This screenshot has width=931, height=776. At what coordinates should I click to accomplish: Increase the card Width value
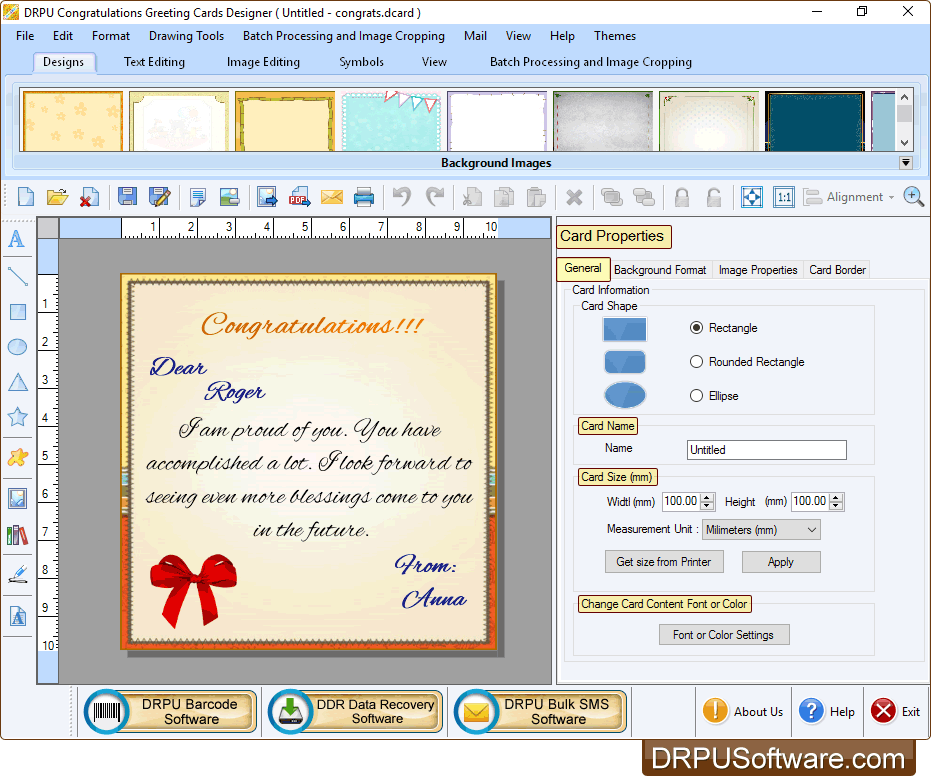[707, 498]
